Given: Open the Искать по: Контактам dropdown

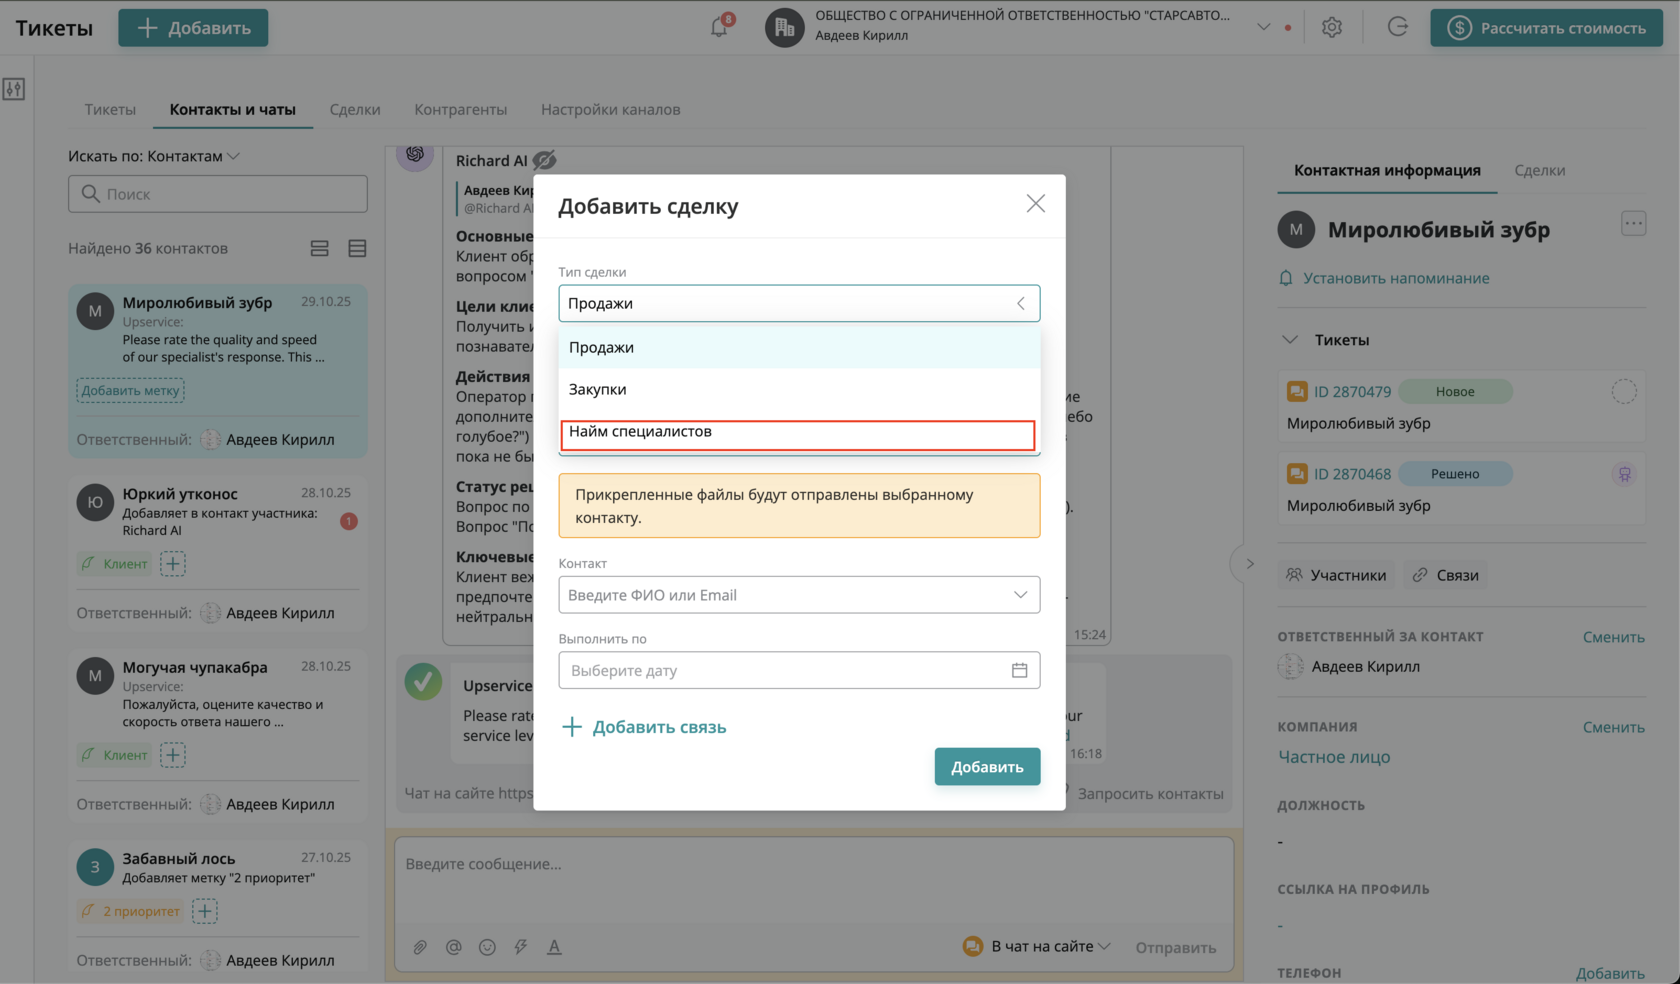Looking at the screenshot, I should tap(154, 156).
